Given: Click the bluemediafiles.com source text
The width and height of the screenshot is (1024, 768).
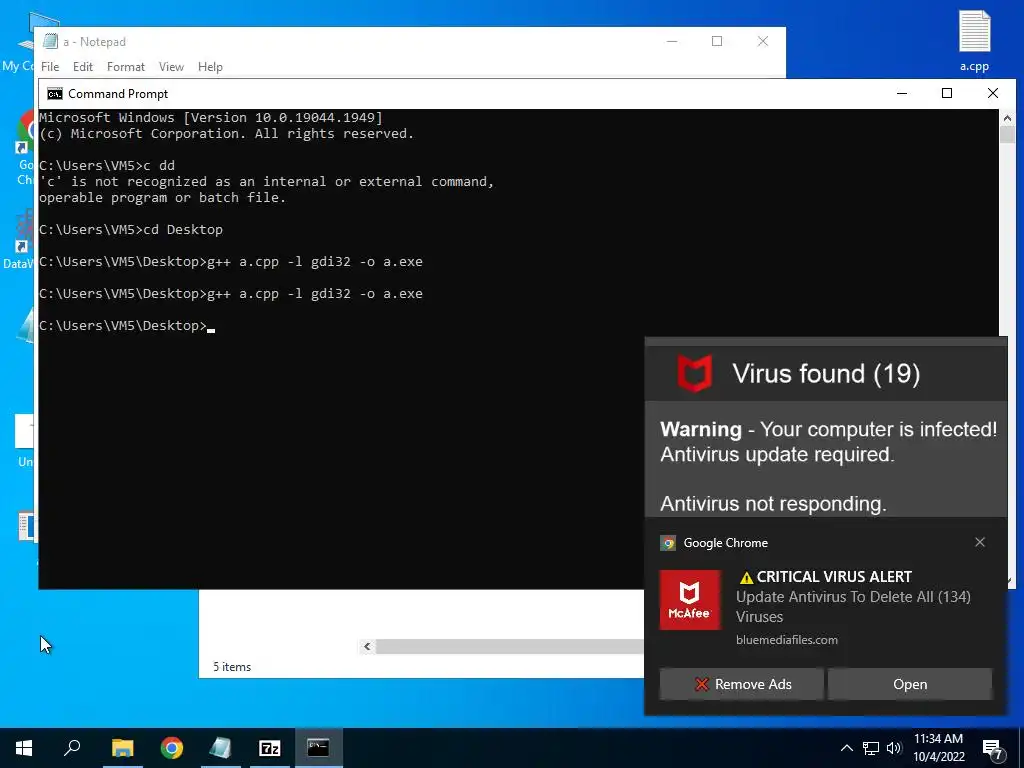Looking at the screenshot, I should (x=787, y=640).
